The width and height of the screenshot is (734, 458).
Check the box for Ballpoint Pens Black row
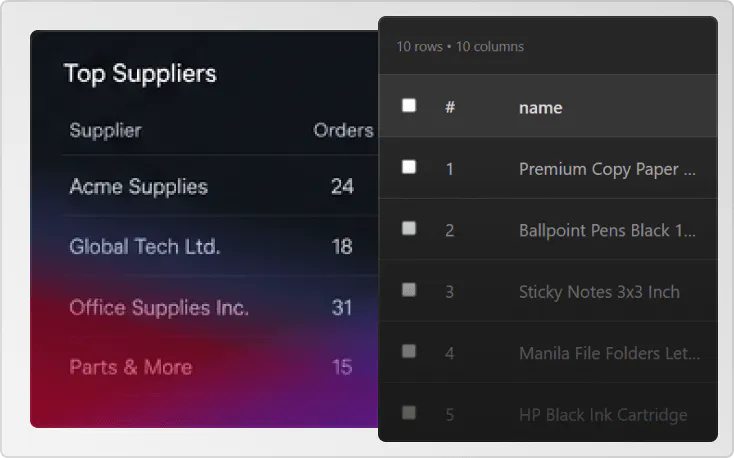point(409,228)
